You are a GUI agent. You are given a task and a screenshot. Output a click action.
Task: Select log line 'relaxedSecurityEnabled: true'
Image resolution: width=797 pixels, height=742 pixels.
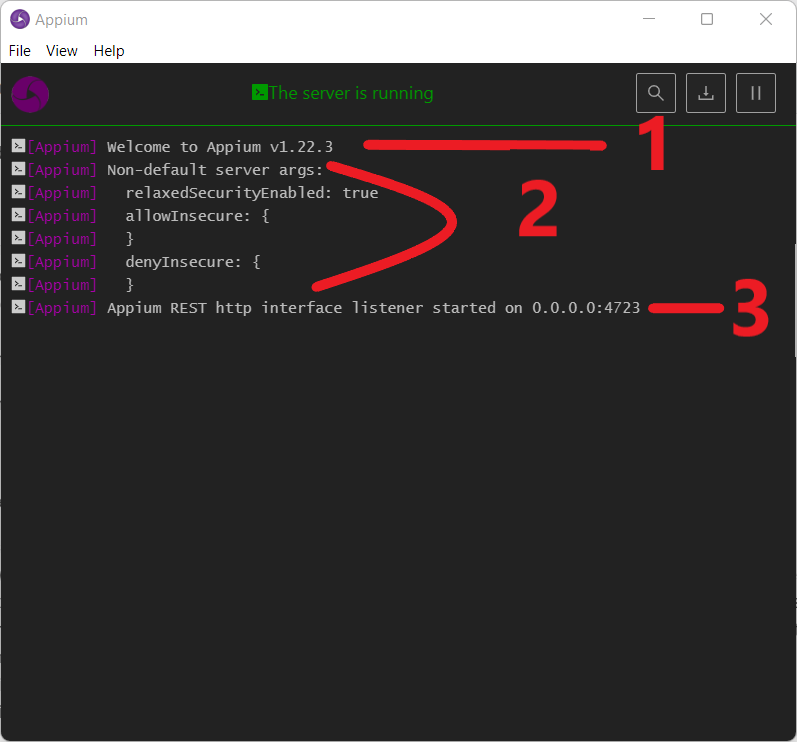[x=252, y=193]
